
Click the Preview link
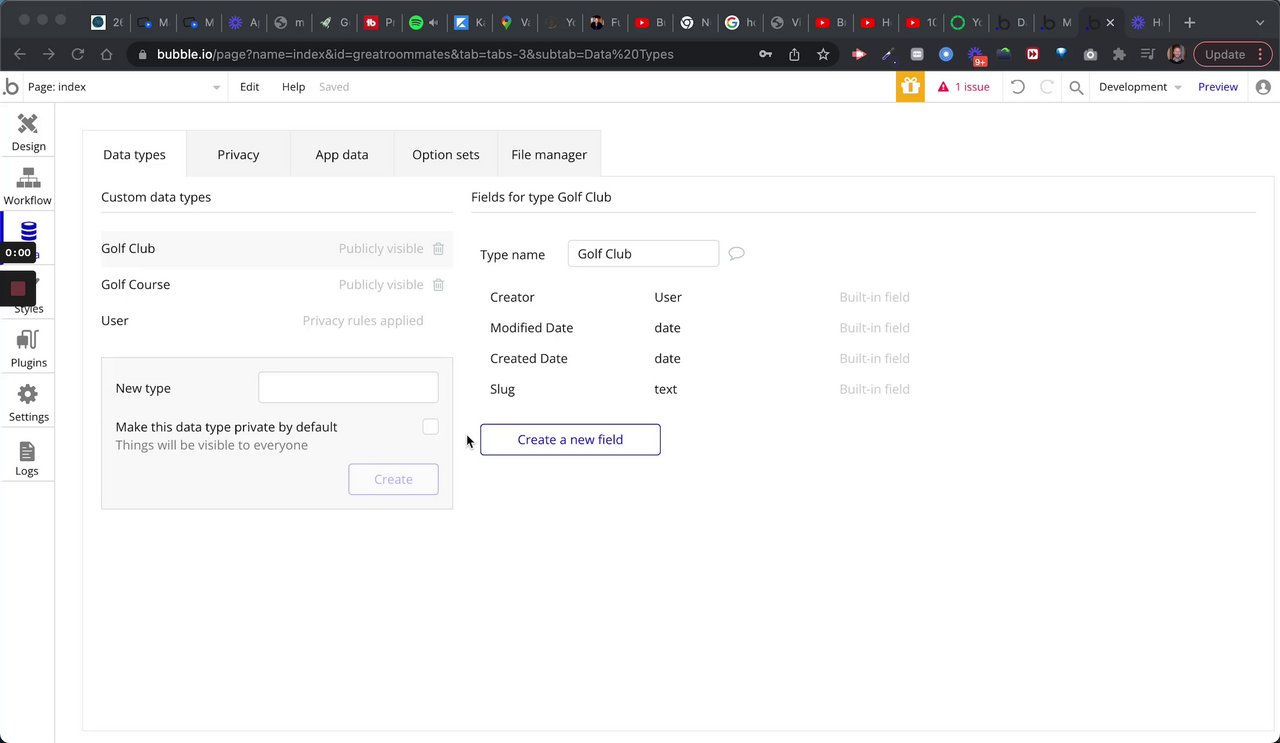1218,87
